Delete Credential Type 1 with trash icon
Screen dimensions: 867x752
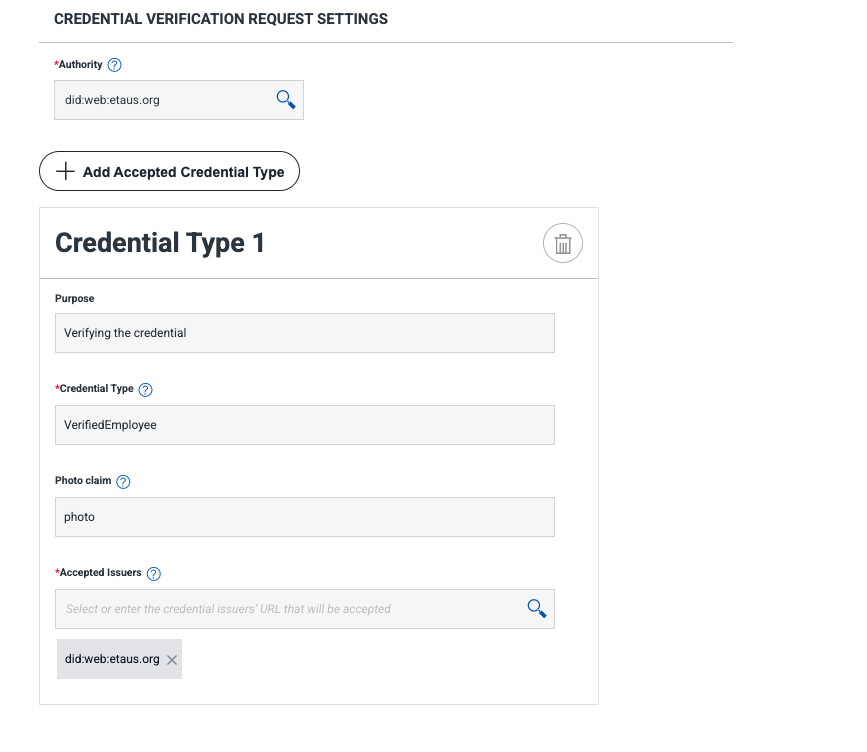[x=563, y=243]
